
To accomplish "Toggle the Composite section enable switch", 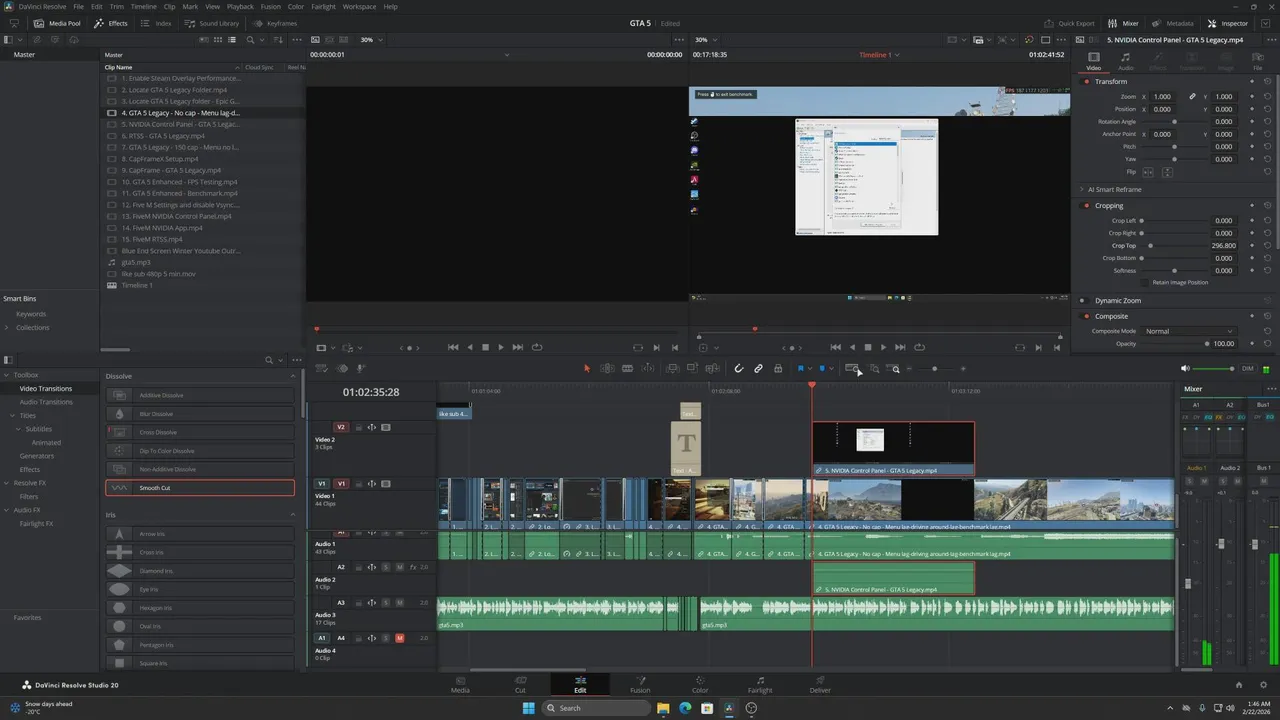I will (x=1087, y=316).
